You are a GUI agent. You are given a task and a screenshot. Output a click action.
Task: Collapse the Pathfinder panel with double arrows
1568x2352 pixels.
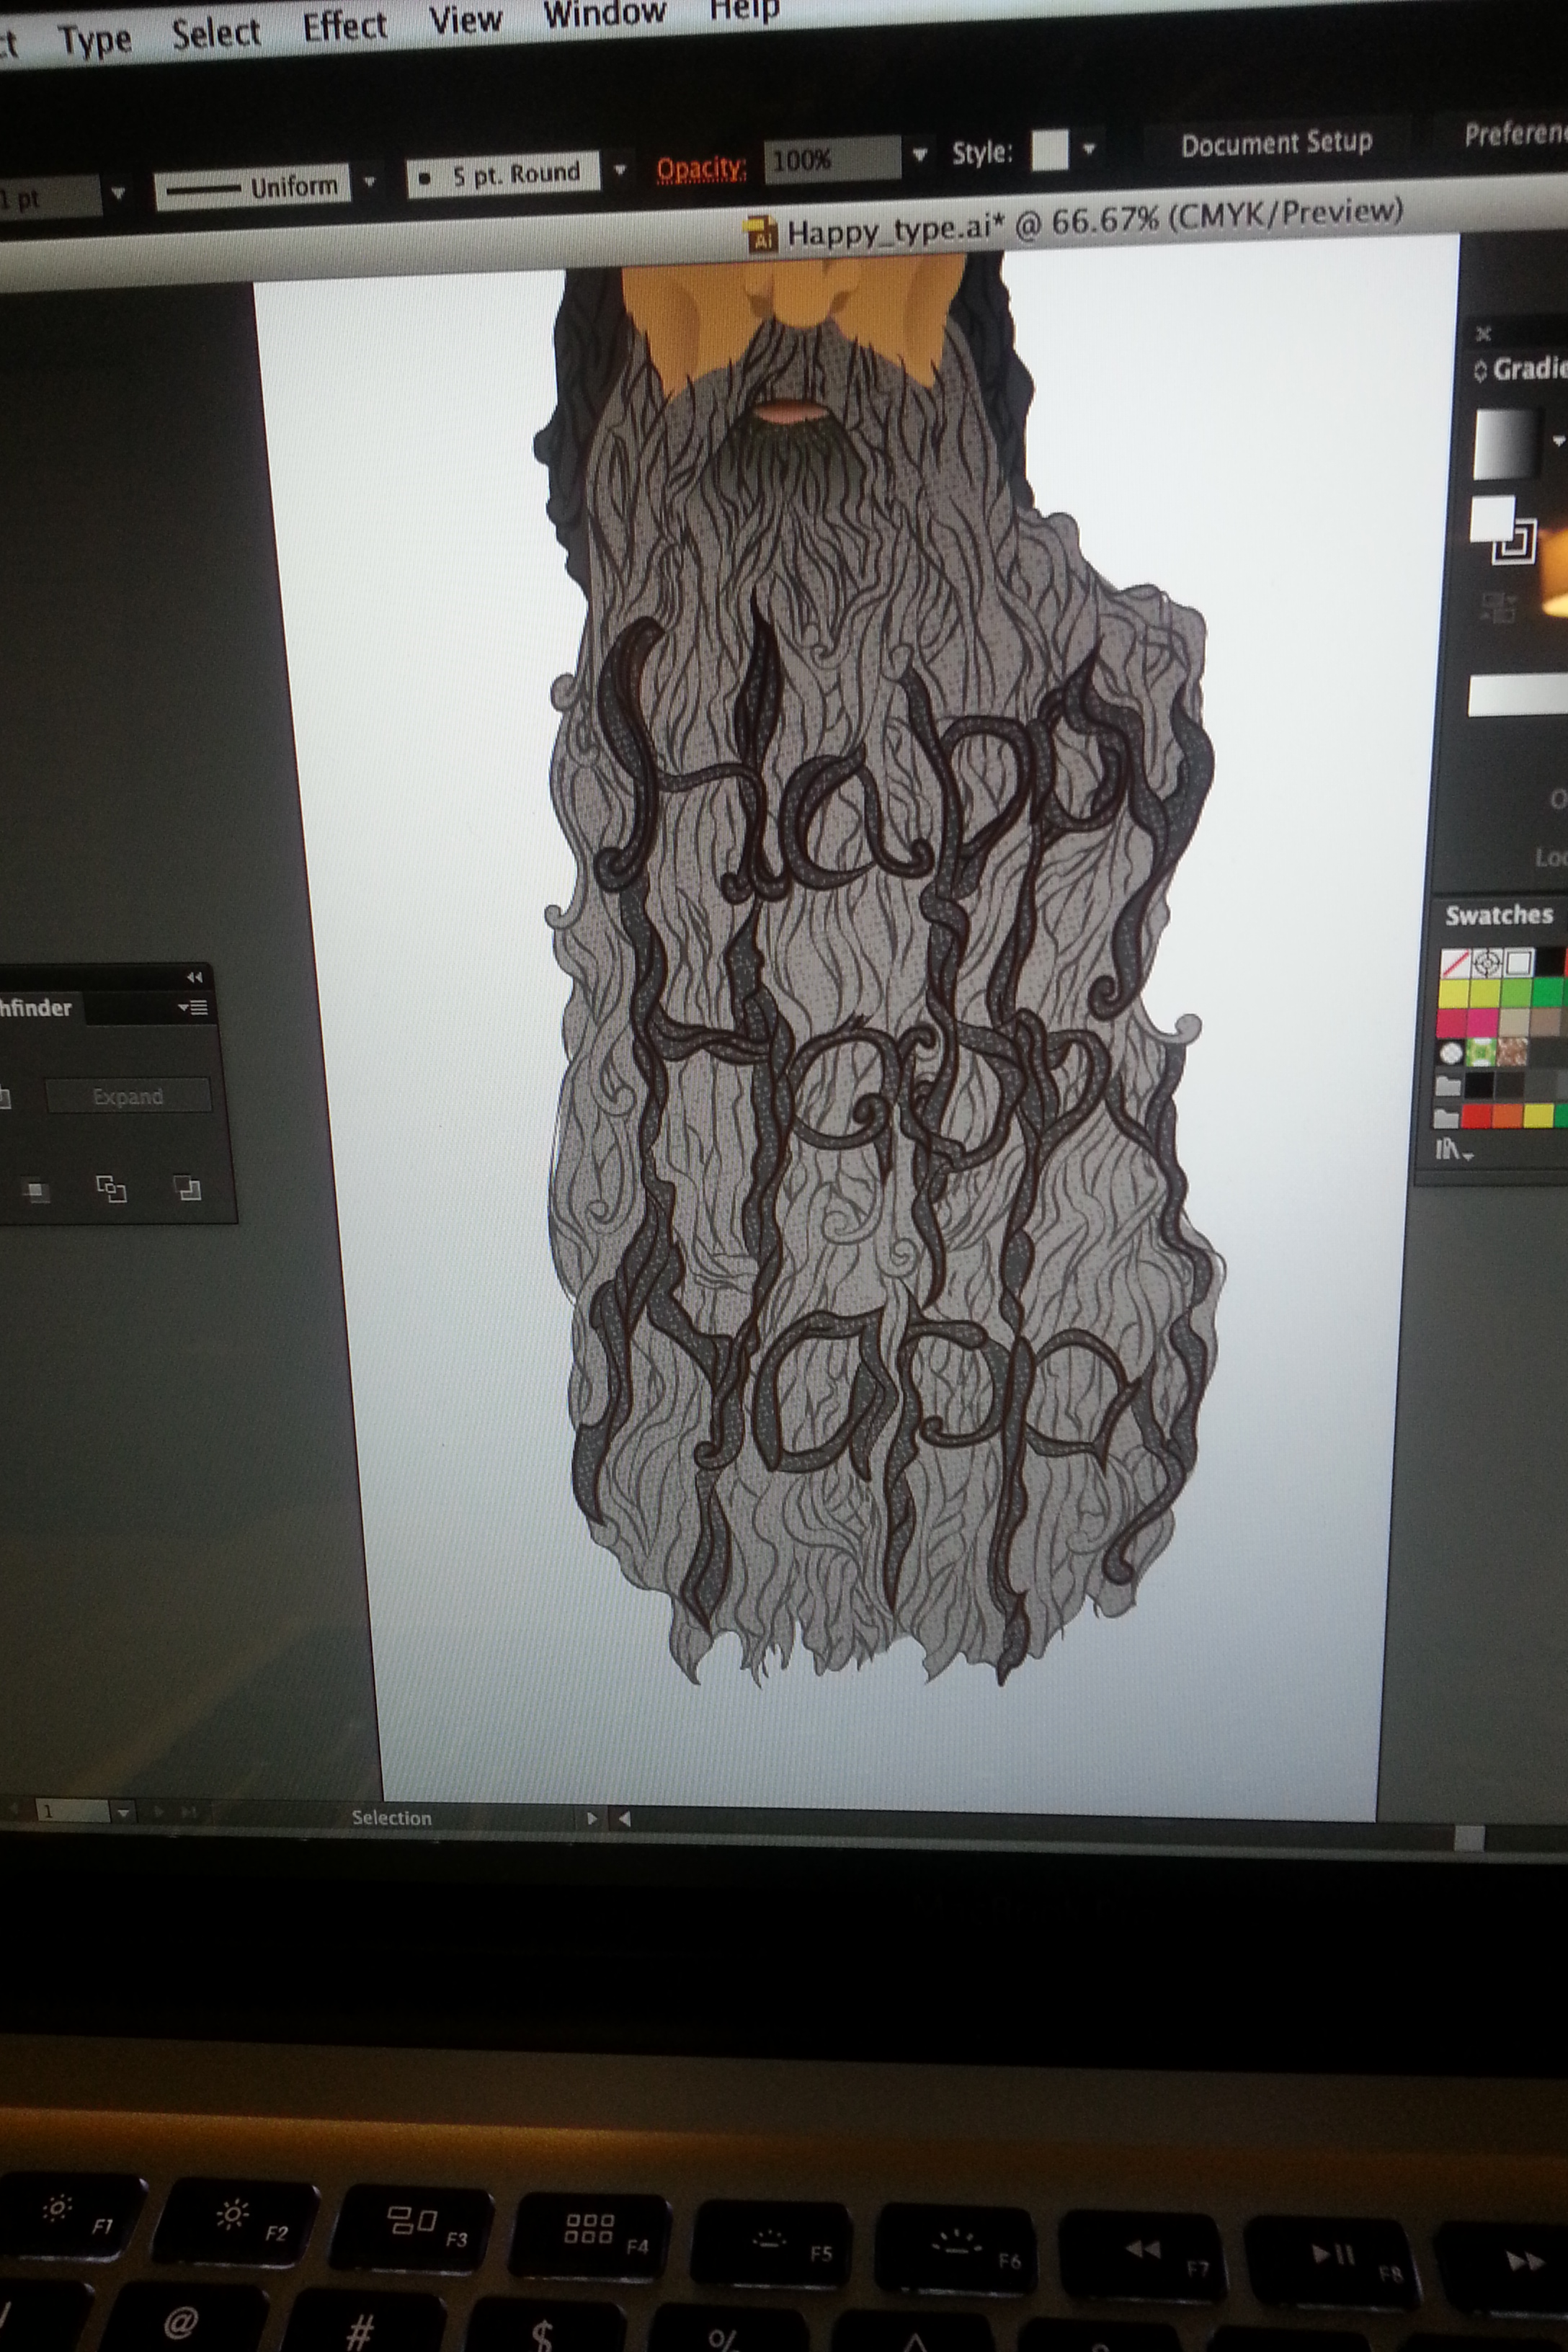pos(194,977)
